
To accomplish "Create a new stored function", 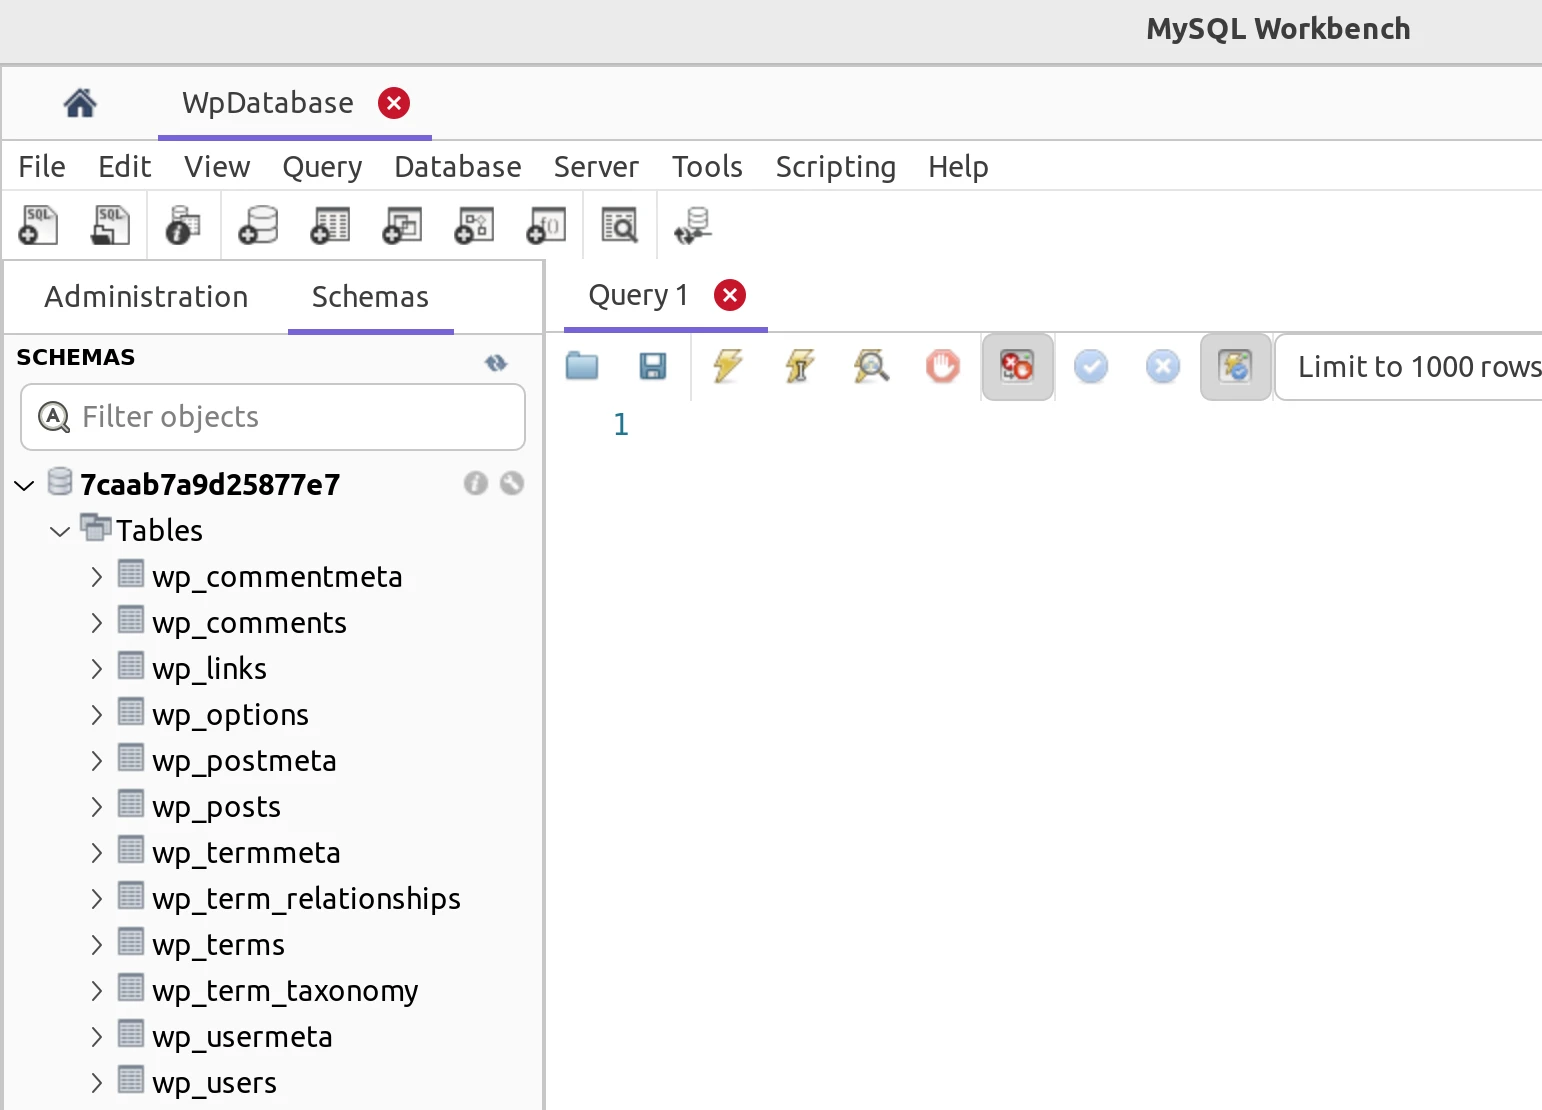I will 546,225.
